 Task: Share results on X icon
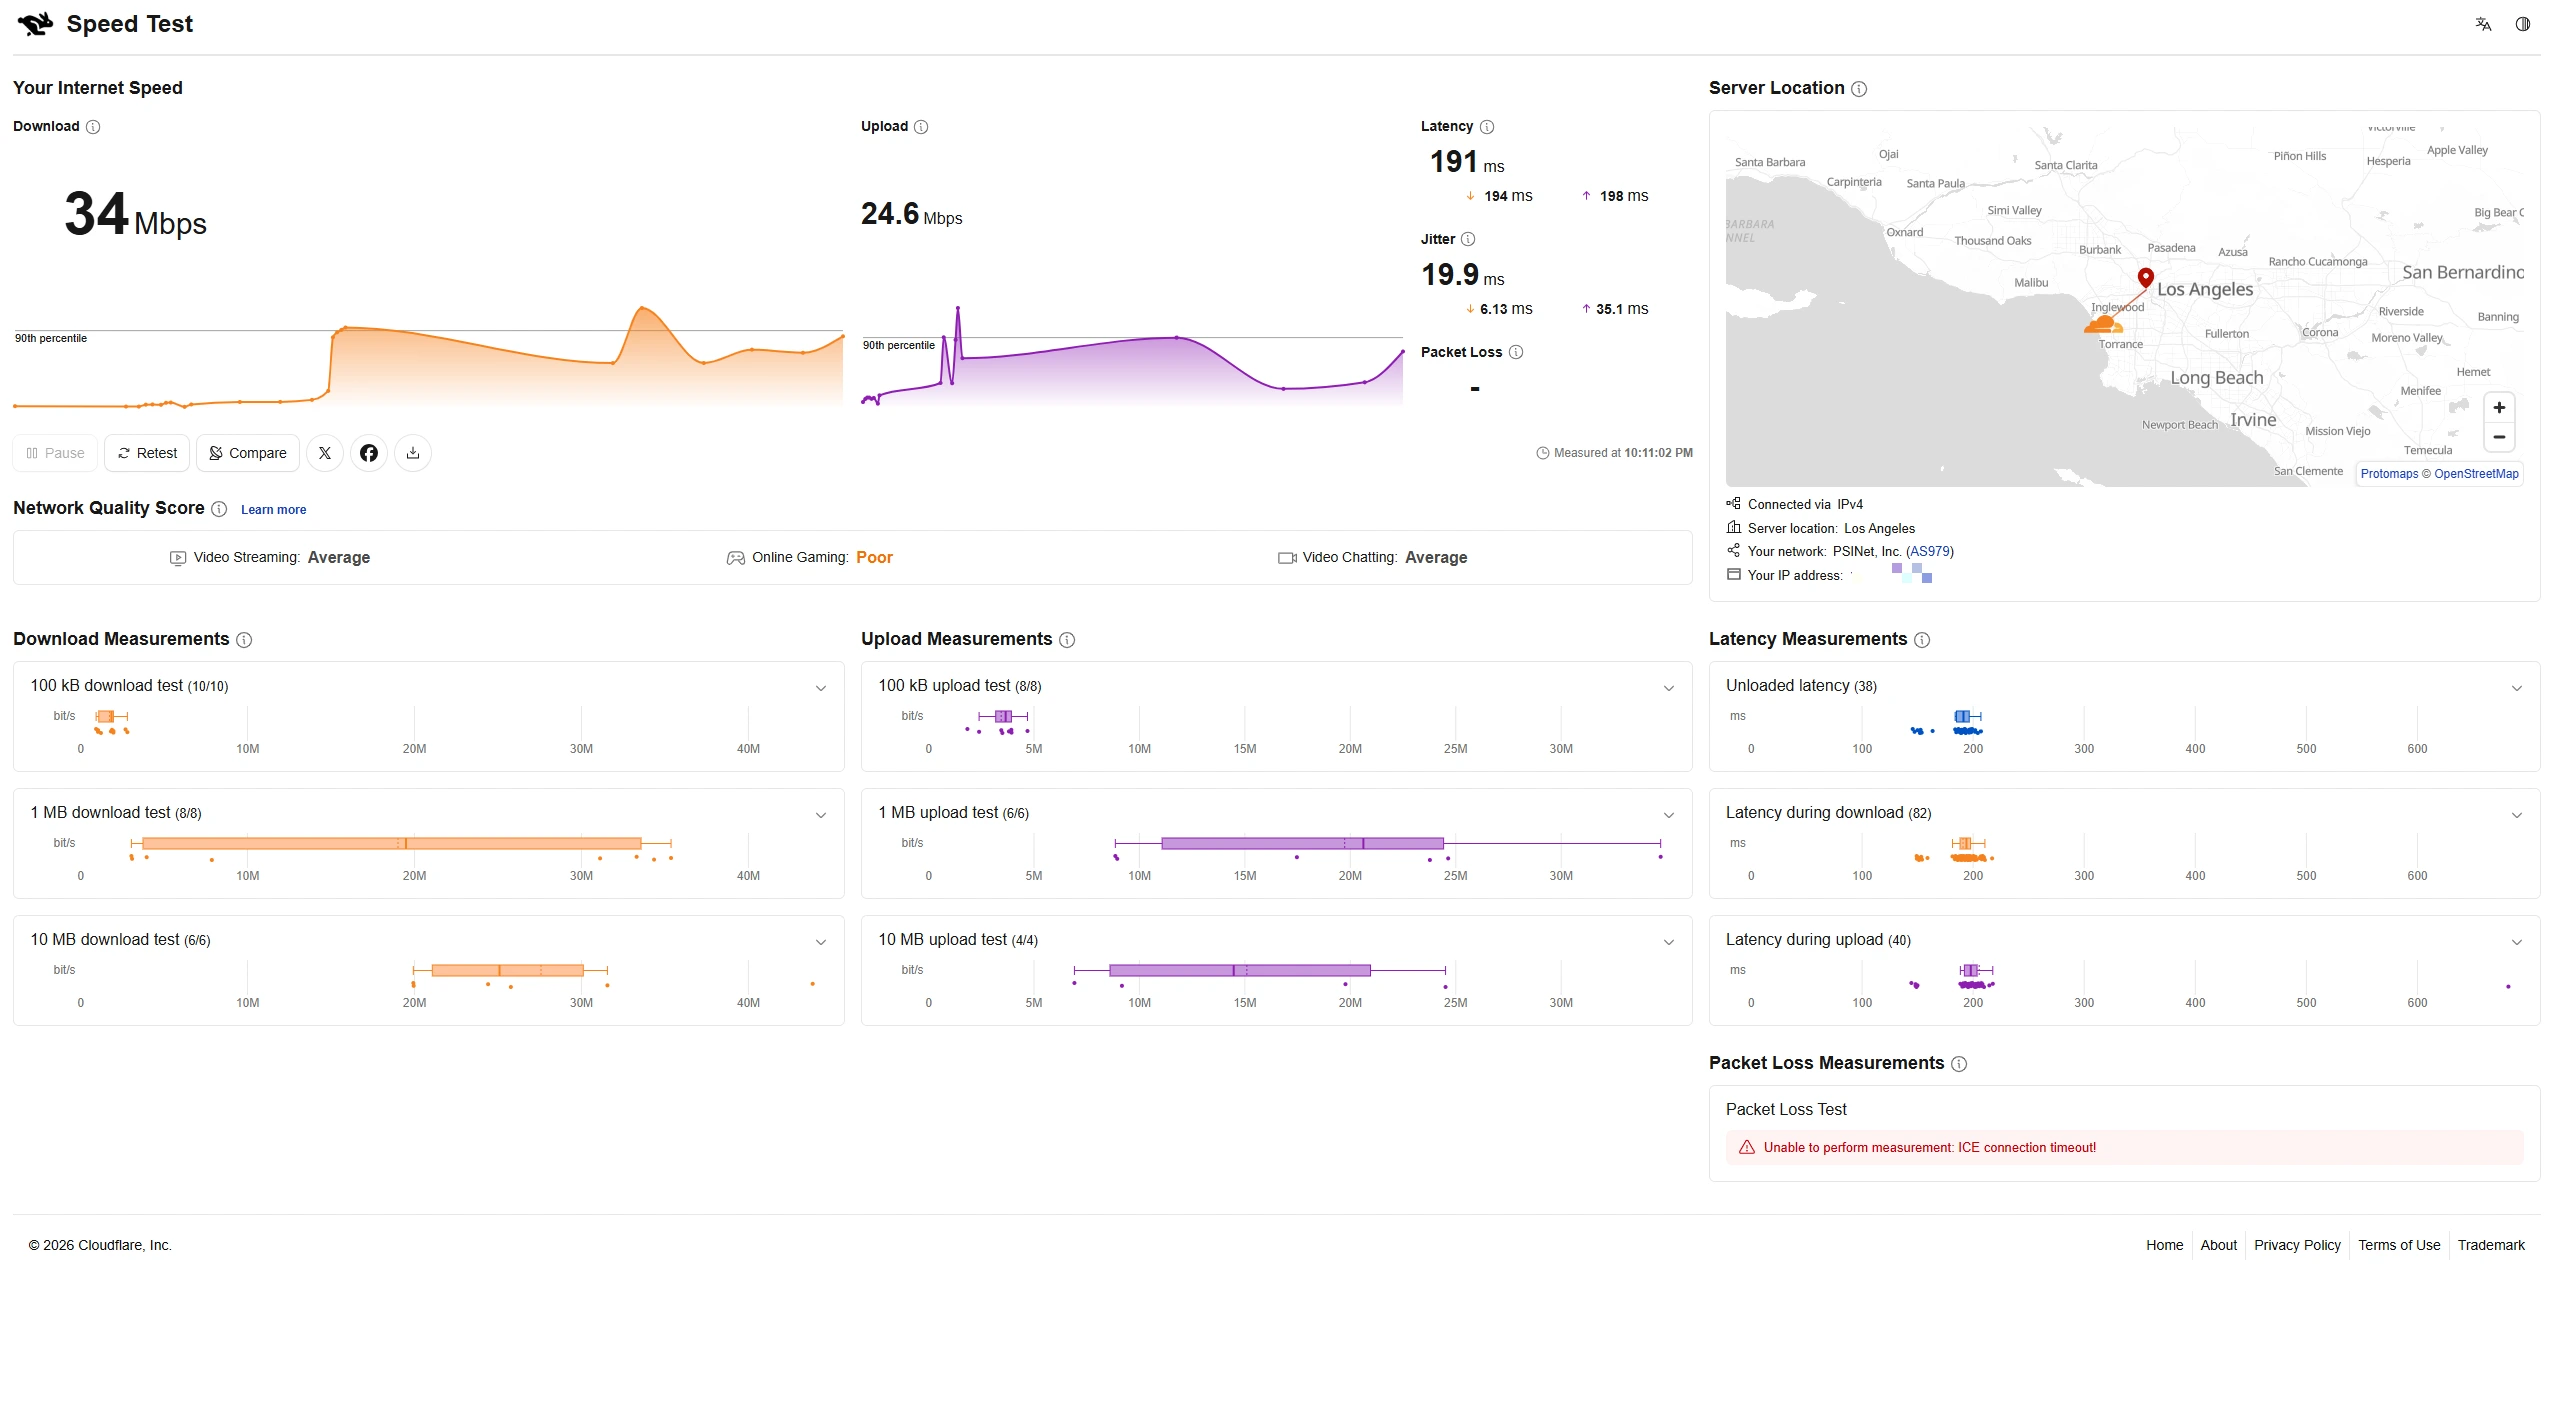pos(325,453)
